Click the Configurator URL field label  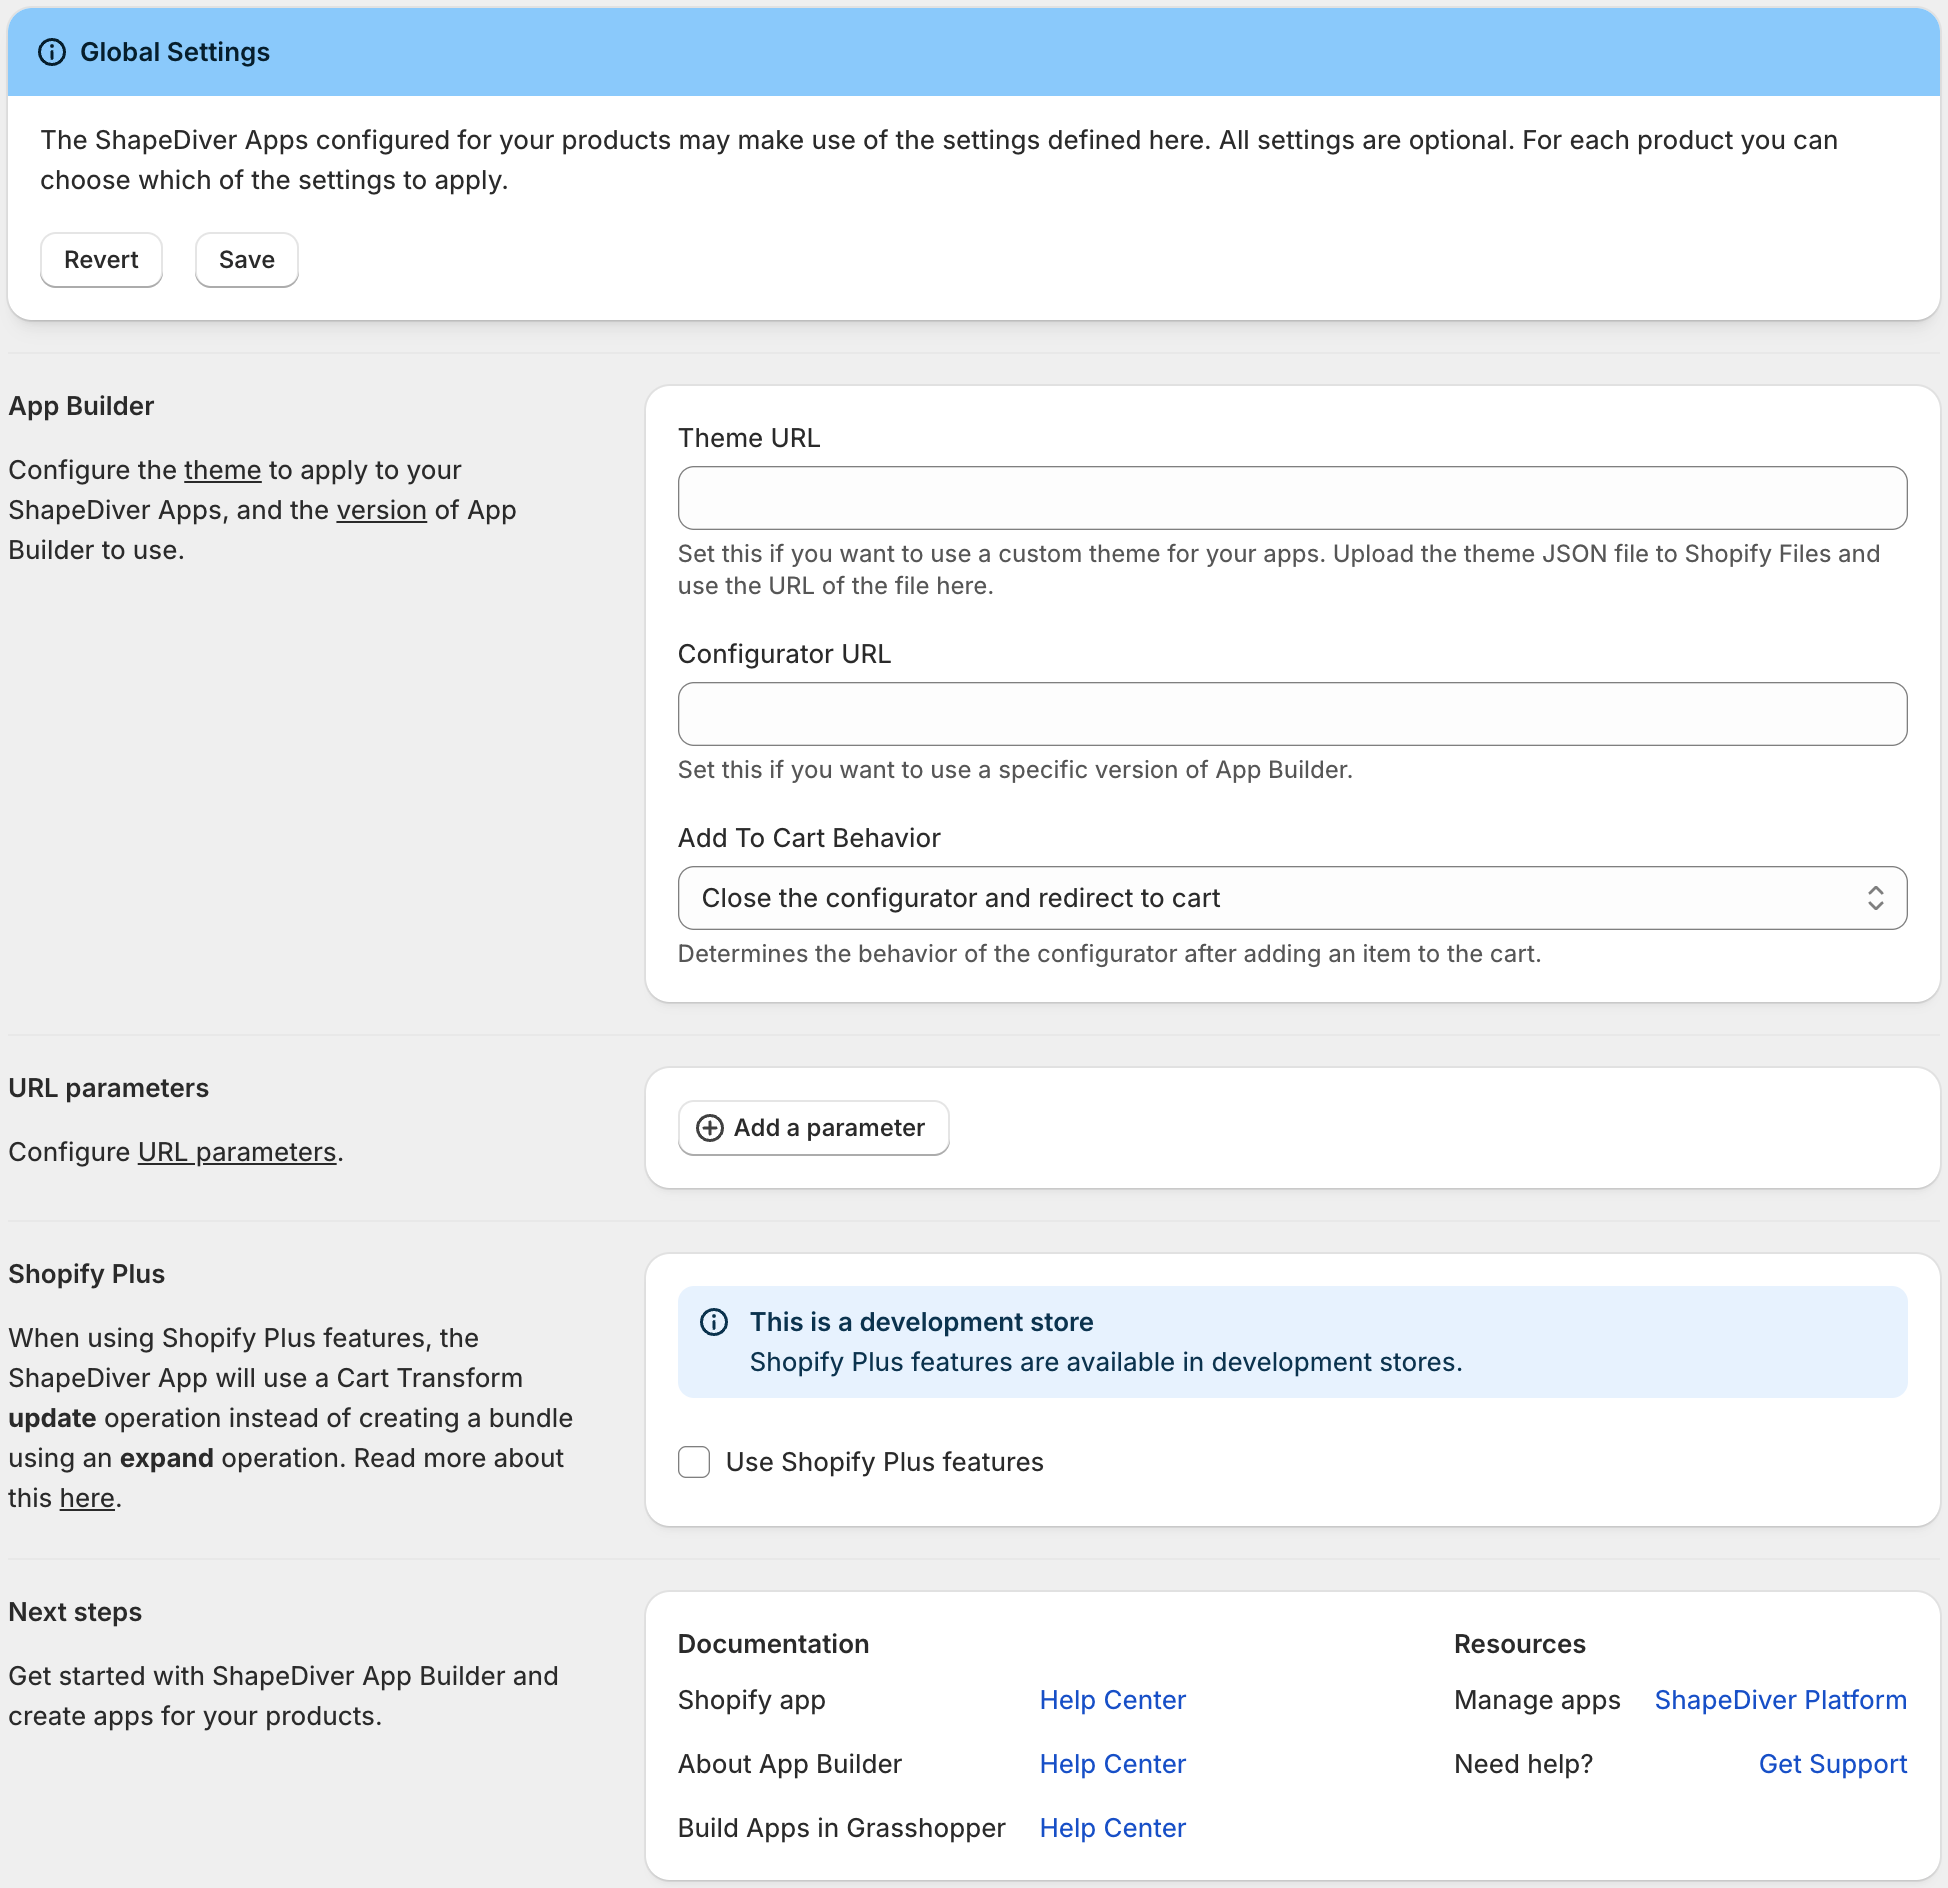[x=784, y=654]
